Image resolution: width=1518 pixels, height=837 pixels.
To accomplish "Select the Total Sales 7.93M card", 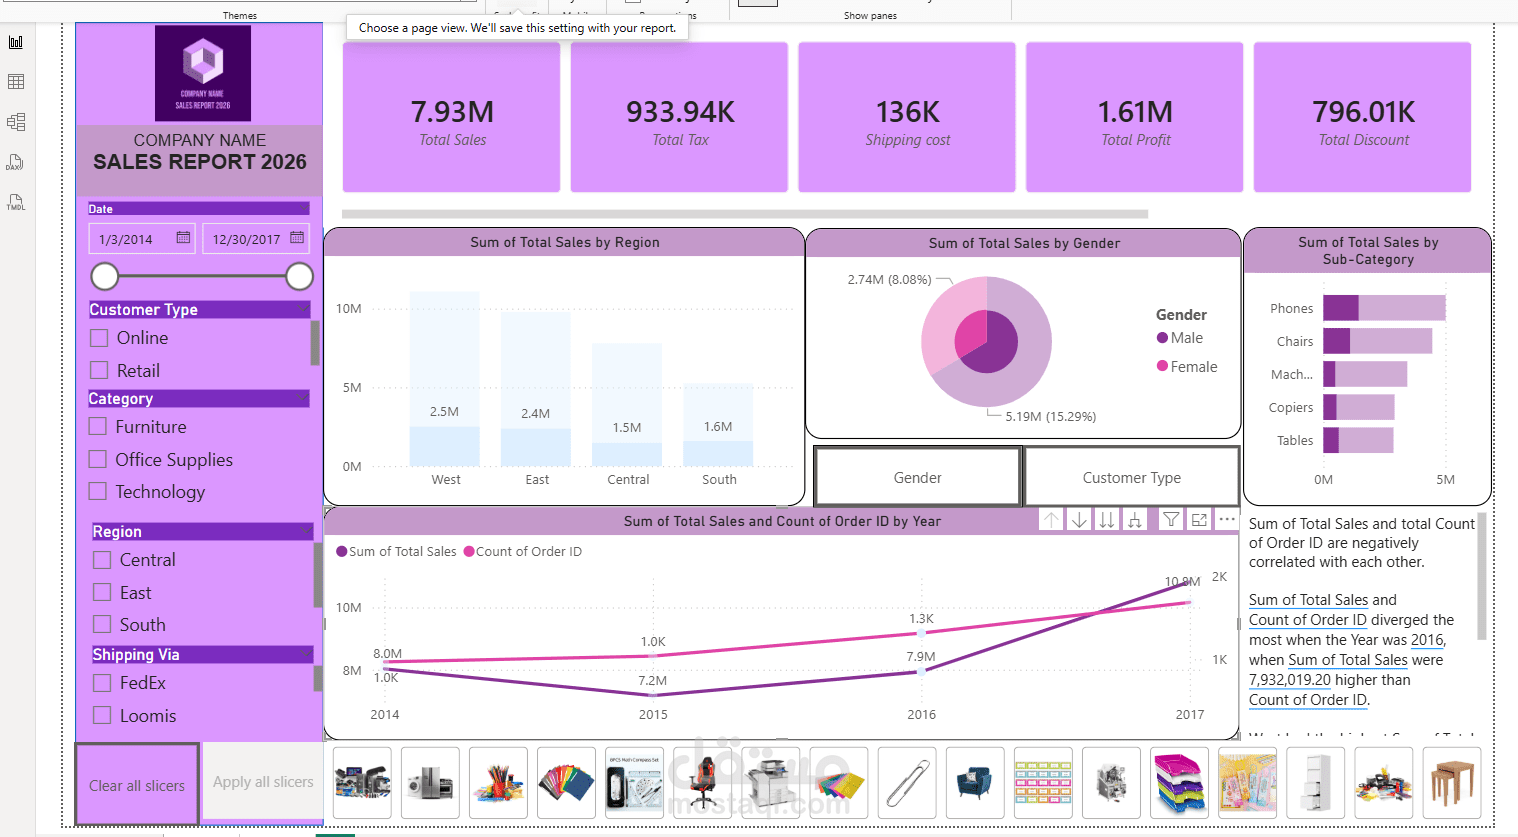I will coord(451,117).
